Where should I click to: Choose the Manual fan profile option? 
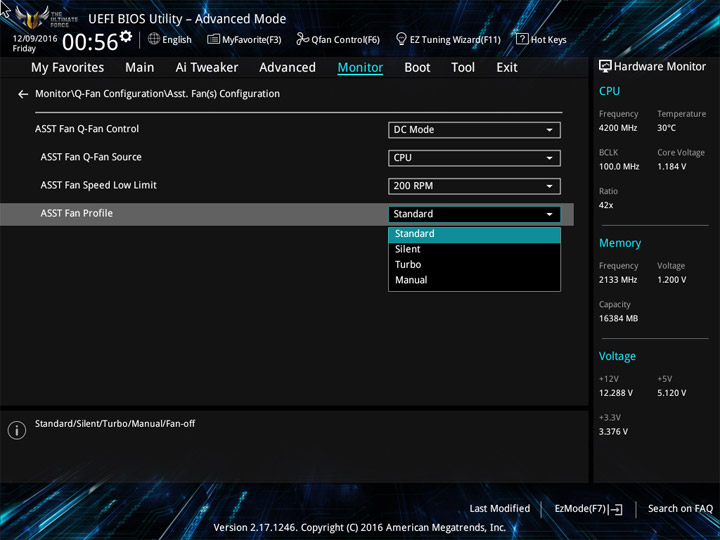pos(474,280)
